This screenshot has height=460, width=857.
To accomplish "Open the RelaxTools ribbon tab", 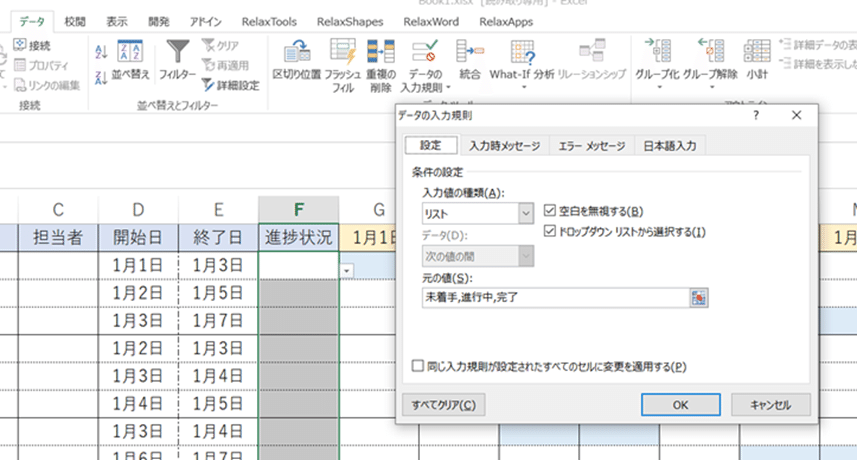I will click(269, 22).
